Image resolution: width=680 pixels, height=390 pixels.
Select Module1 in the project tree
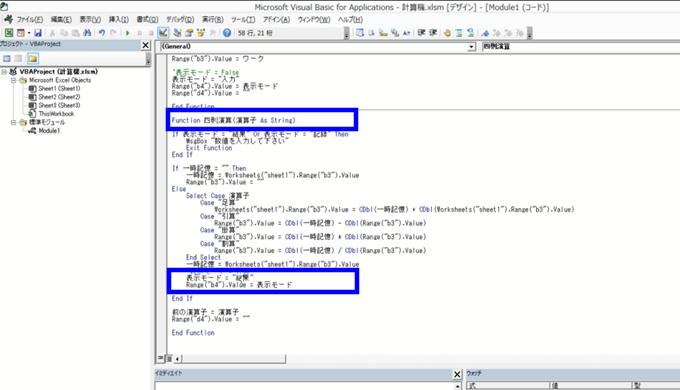pos(49,131)
